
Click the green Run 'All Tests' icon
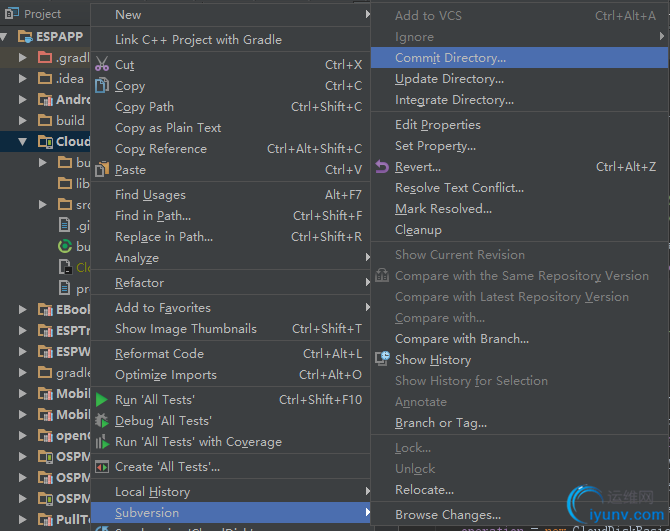coord(101,400)
